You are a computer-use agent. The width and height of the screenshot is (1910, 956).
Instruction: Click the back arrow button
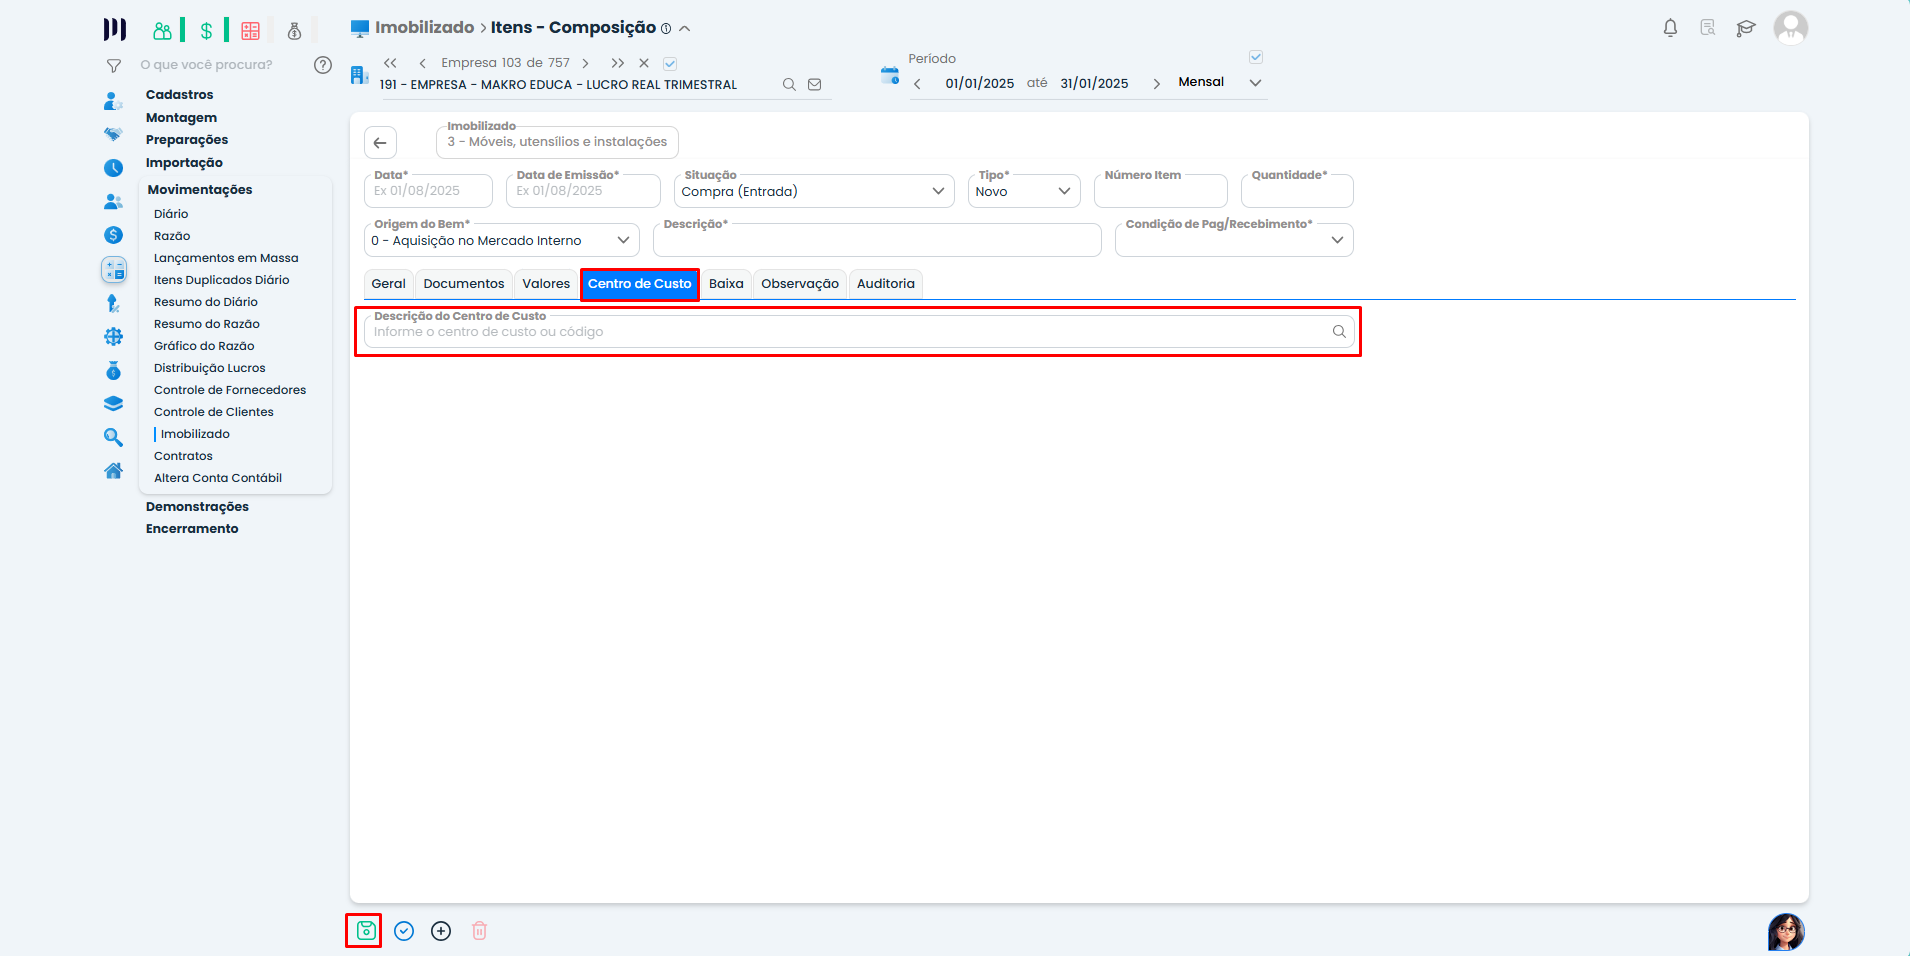pos(380,143)
